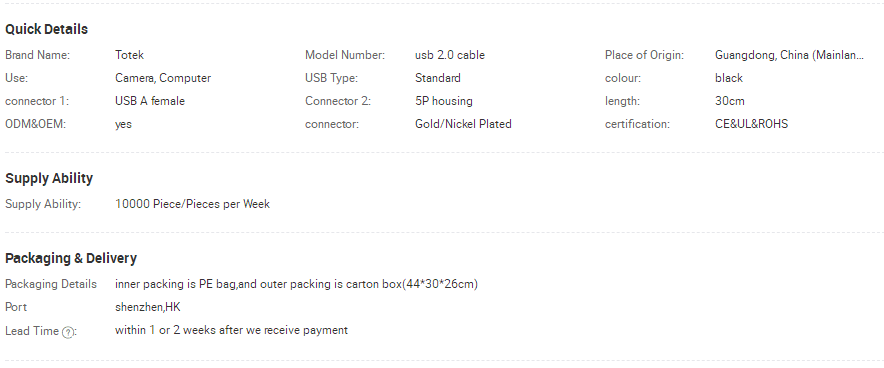
Task: Click the Lead Time help question-mark icon
Action: coord(68,332)
